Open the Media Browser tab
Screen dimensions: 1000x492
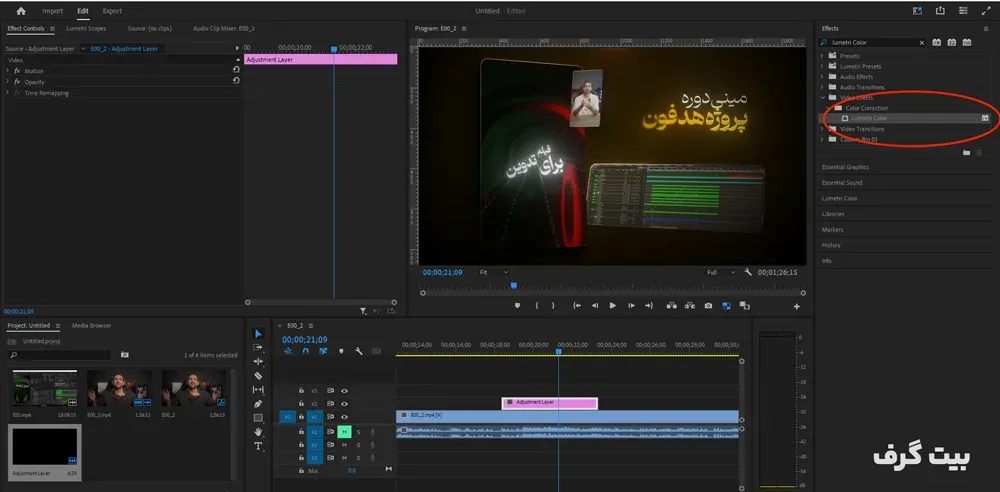(92, 325)
